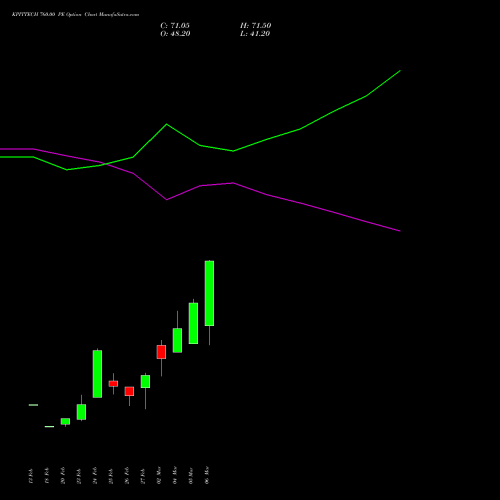
Task: Select the small red candle for 25 Feb
Action: pos(113,384)
